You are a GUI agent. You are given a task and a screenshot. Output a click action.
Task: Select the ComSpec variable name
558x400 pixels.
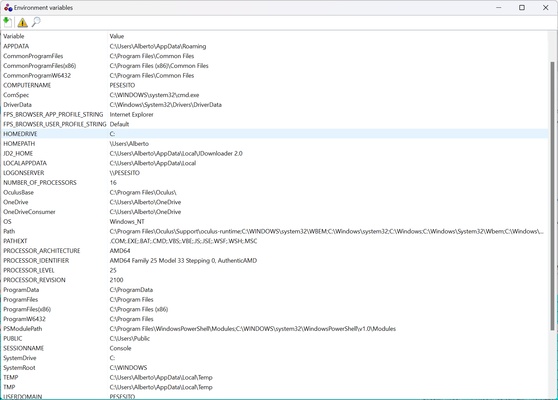[x=16, y=95]
